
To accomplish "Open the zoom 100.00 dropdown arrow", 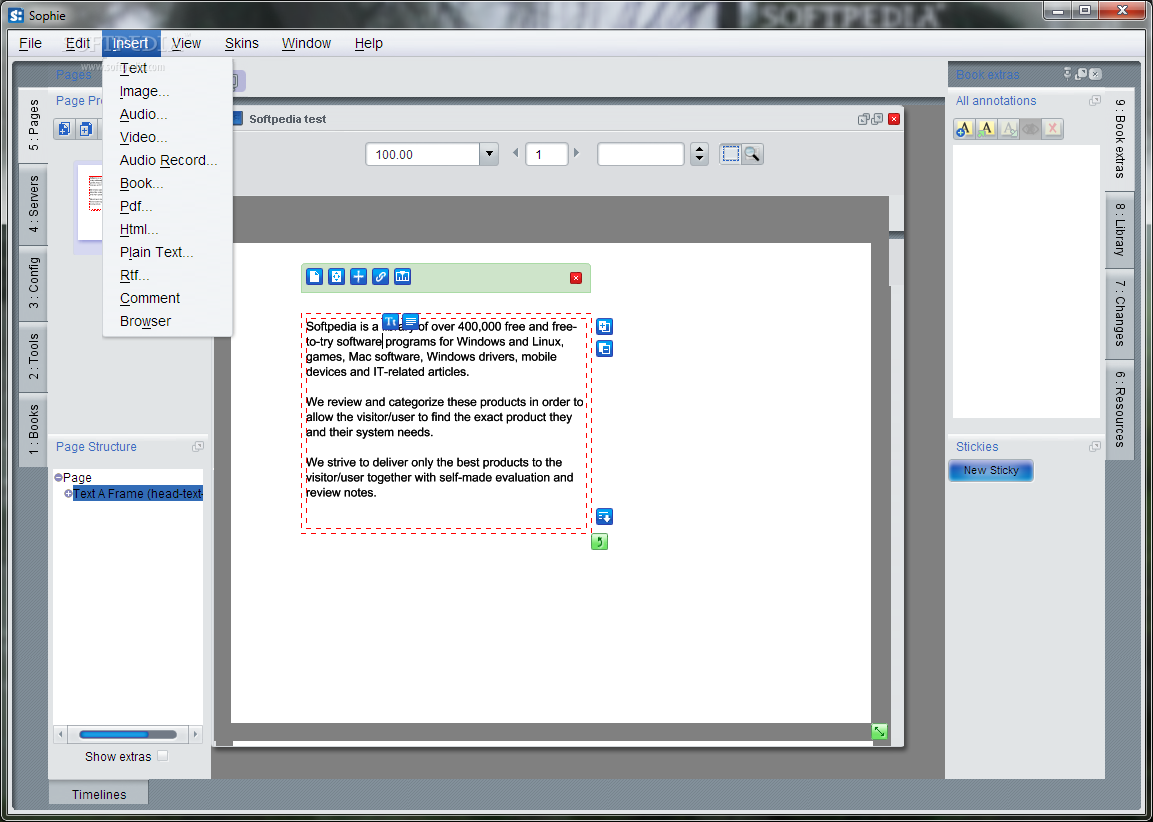I will click(x=489, y=154).
